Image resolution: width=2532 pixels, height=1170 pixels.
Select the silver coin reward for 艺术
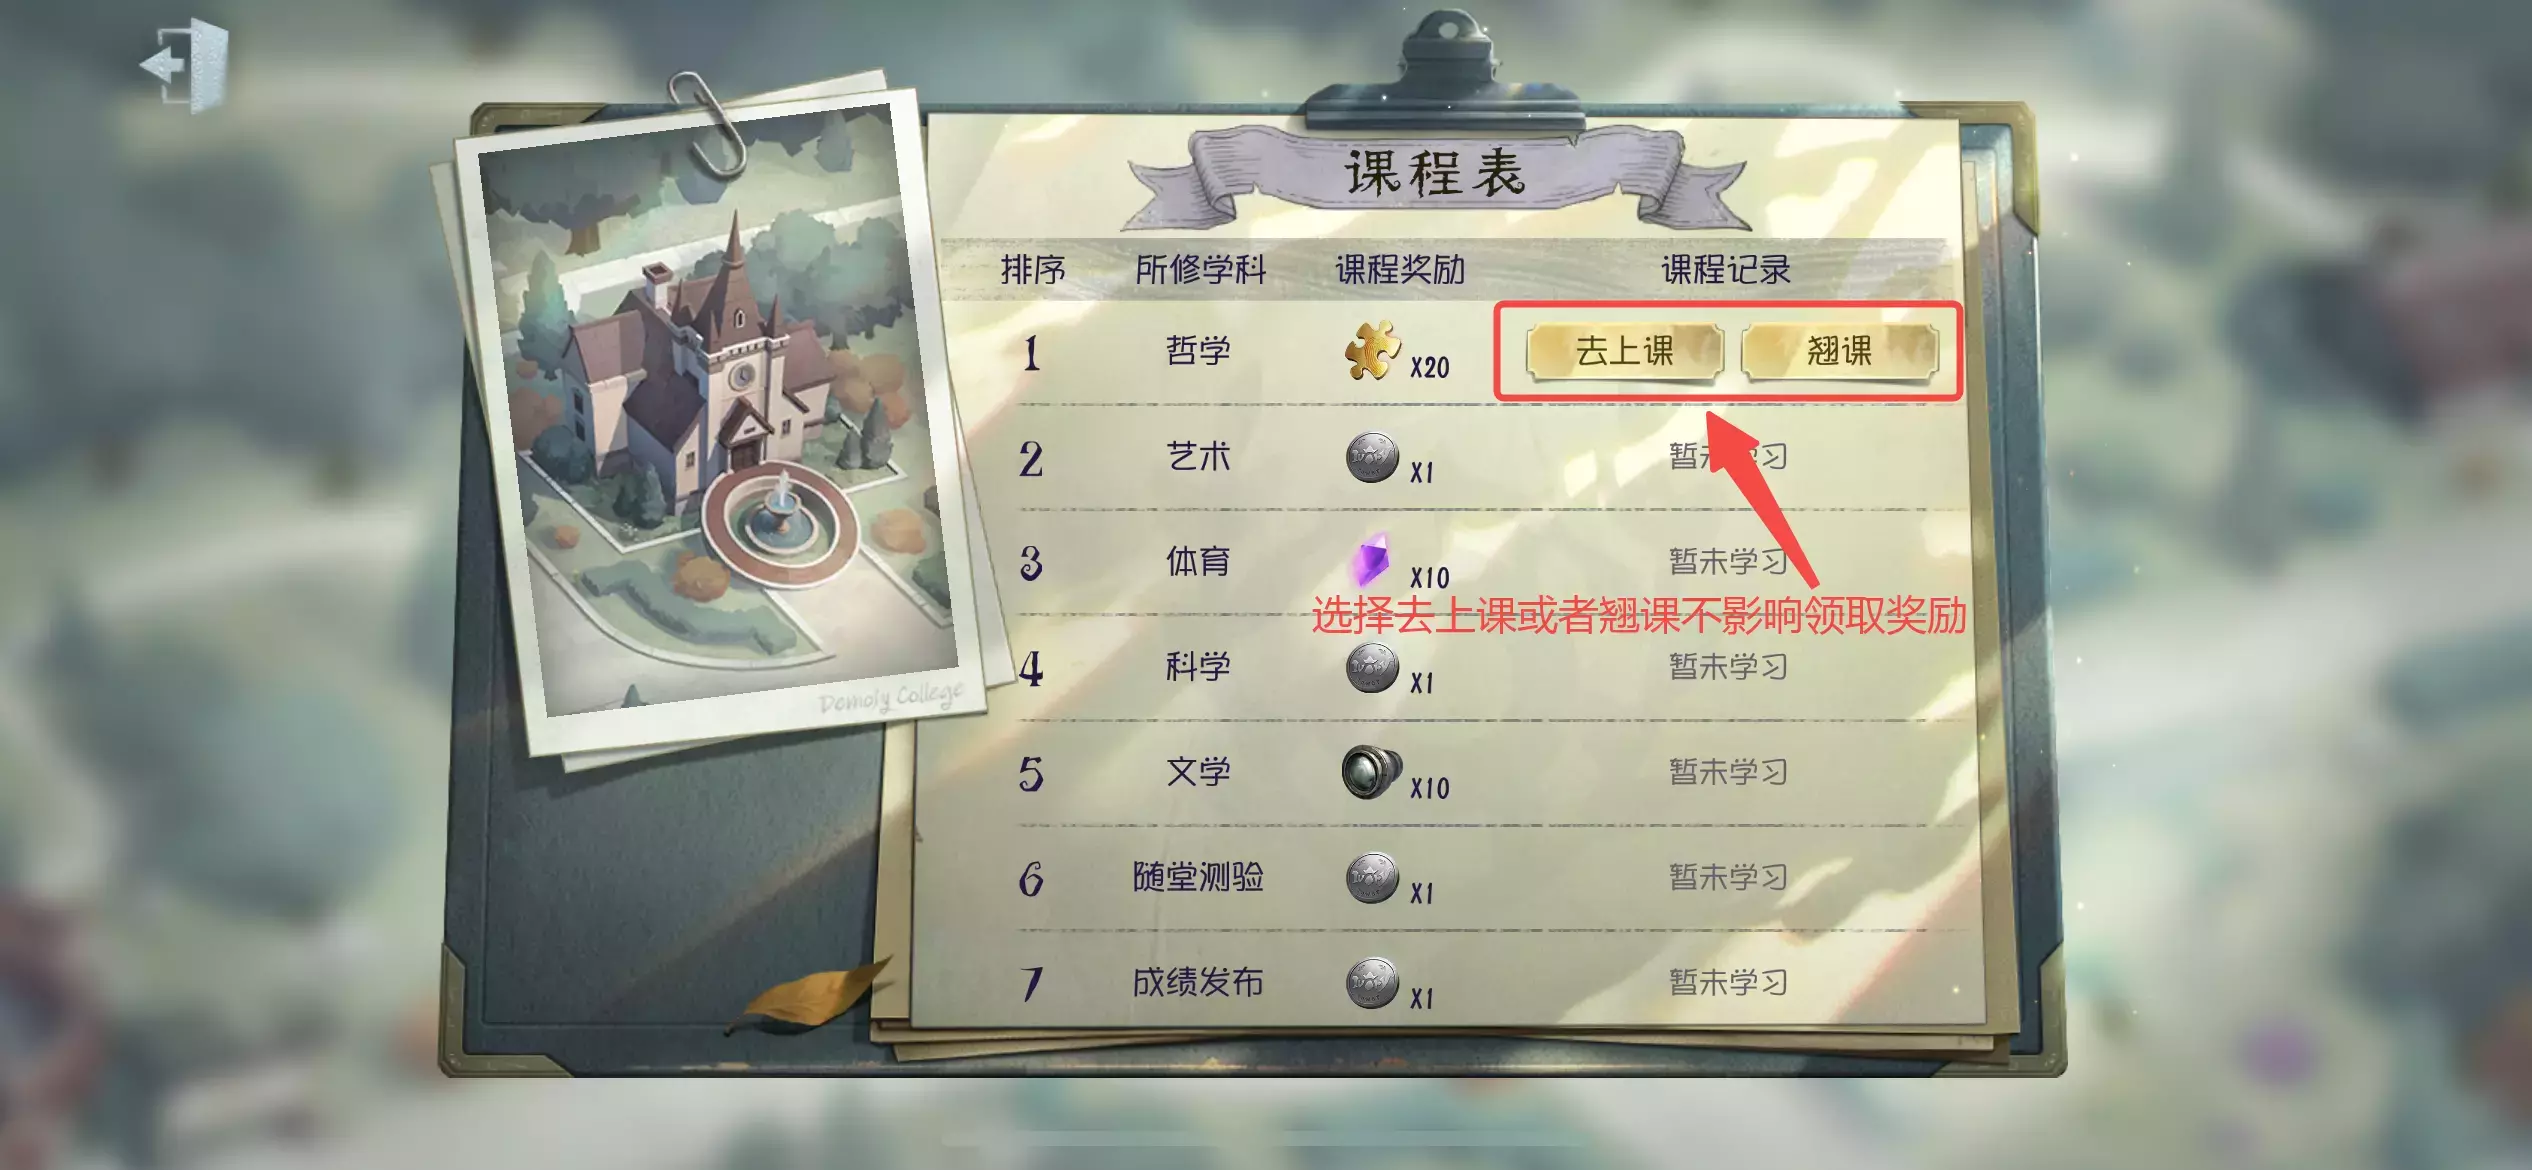point(1372,458)
